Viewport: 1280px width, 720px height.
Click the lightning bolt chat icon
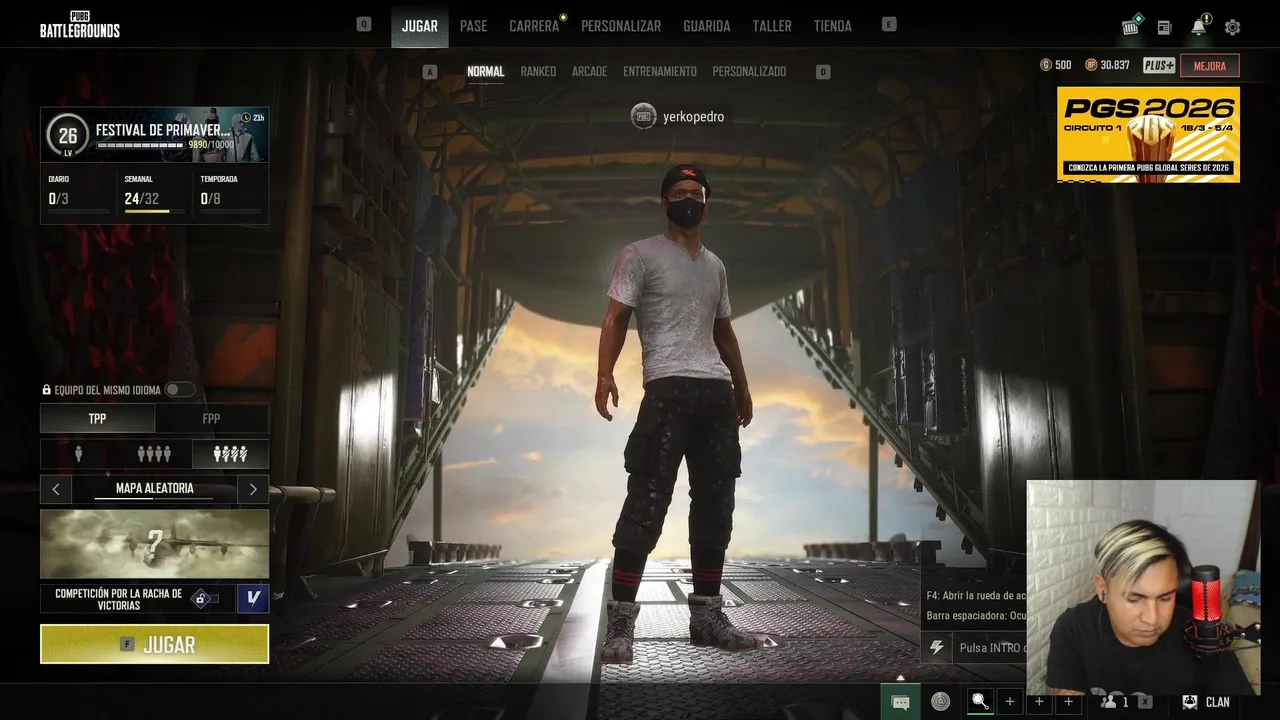(937, 648)
